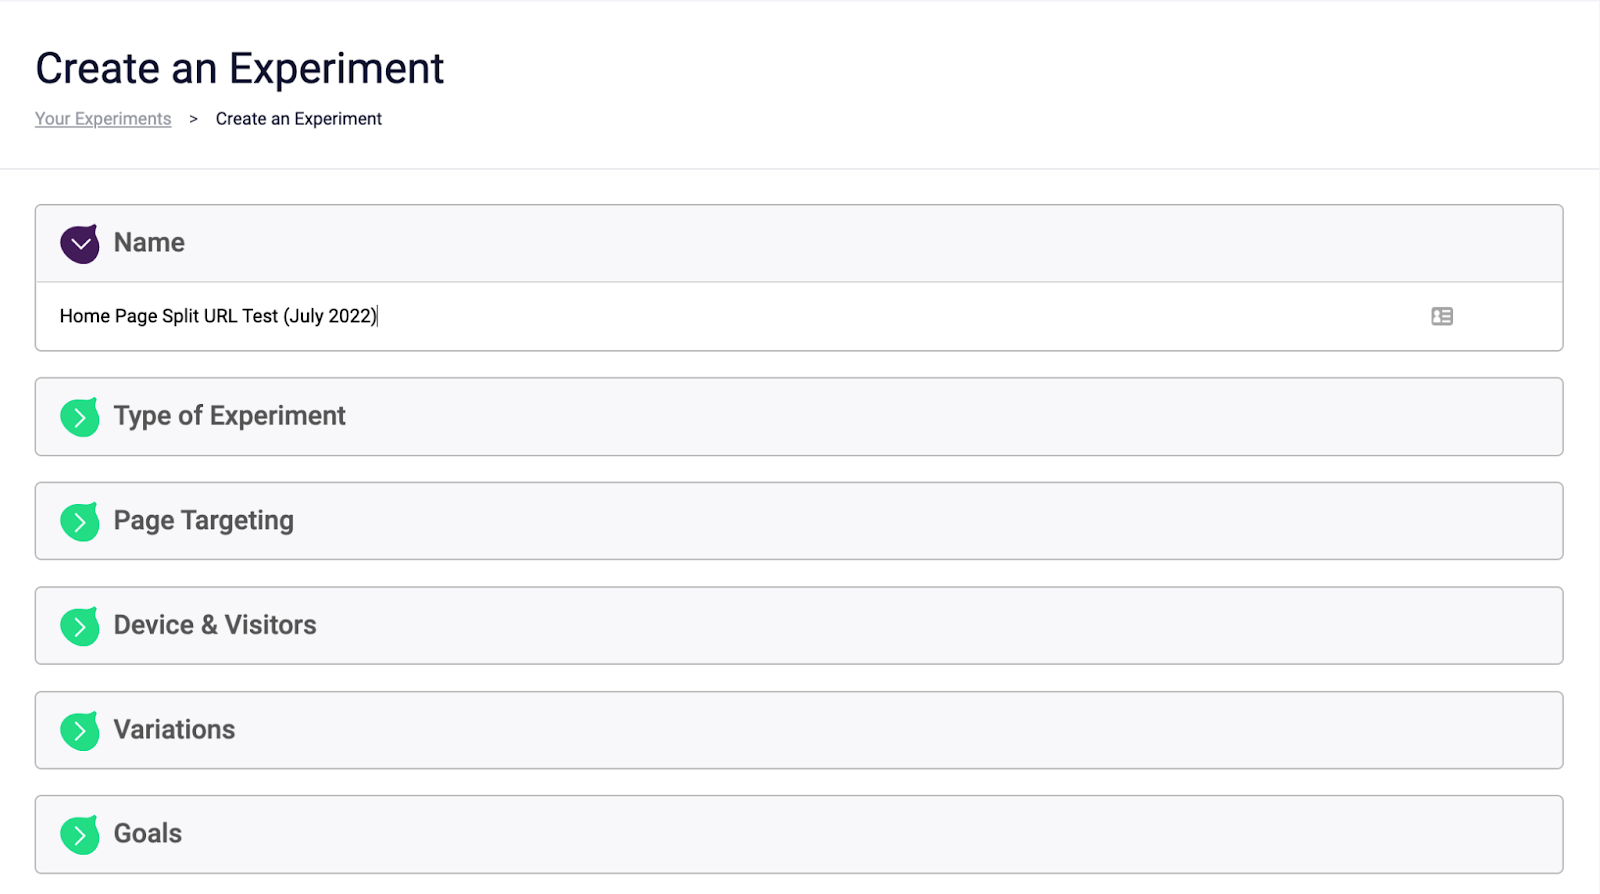This screenshot has width=1600, height=894.
Task: Click the green arrow icon beside Type of Experiment
Action: [x=80, y=417]
